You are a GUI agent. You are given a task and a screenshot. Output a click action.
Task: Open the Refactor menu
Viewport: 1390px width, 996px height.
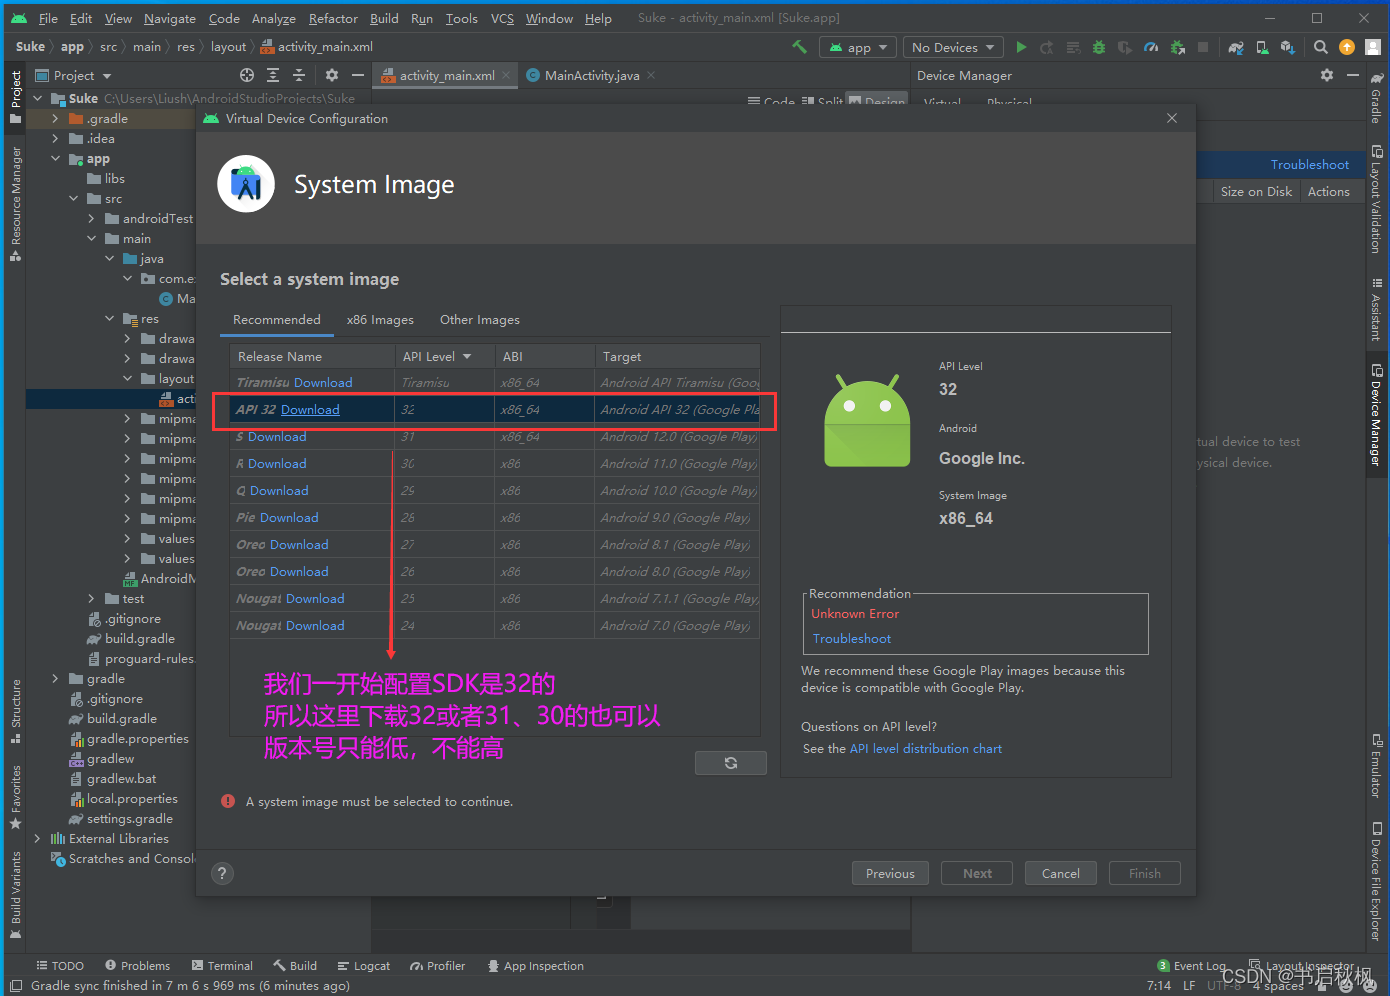333,18
